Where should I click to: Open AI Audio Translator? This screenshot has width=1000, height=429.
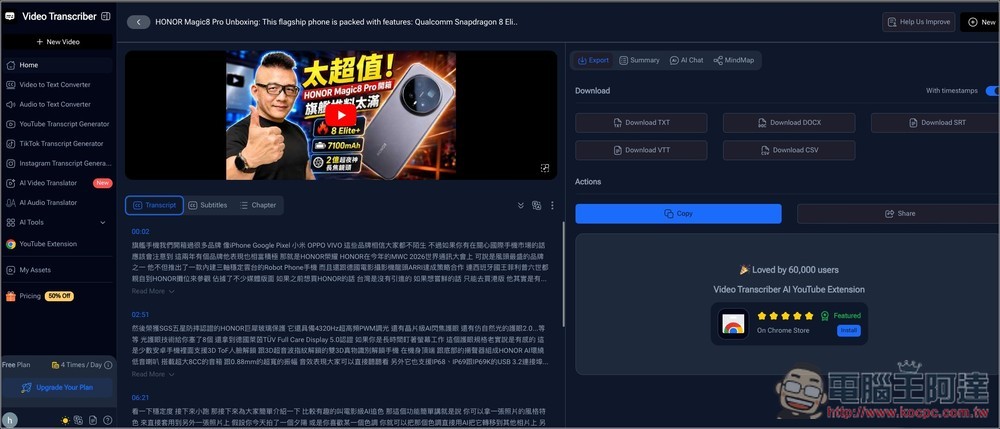coord(57,203)
